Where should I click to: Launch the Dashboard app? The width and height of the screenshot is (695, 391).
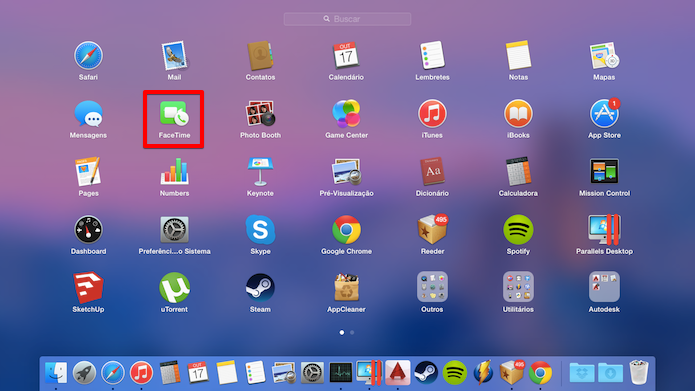[x=88, y=230]
